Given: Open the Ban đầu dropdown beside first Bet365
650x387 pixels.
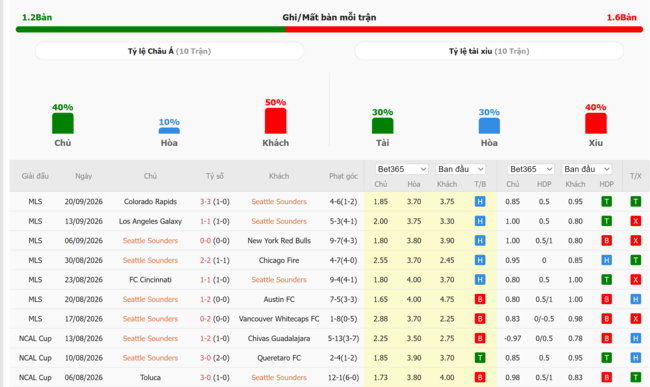Looking at the screenshot, I should pos(461,169).
